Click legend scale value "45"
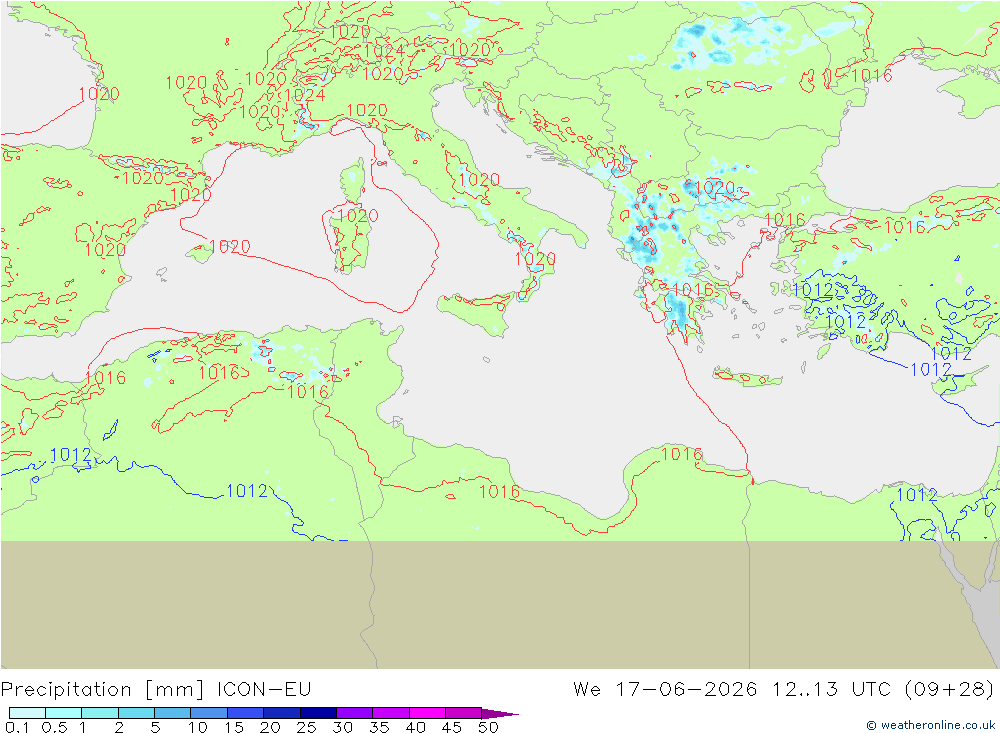 coord(452,727)
